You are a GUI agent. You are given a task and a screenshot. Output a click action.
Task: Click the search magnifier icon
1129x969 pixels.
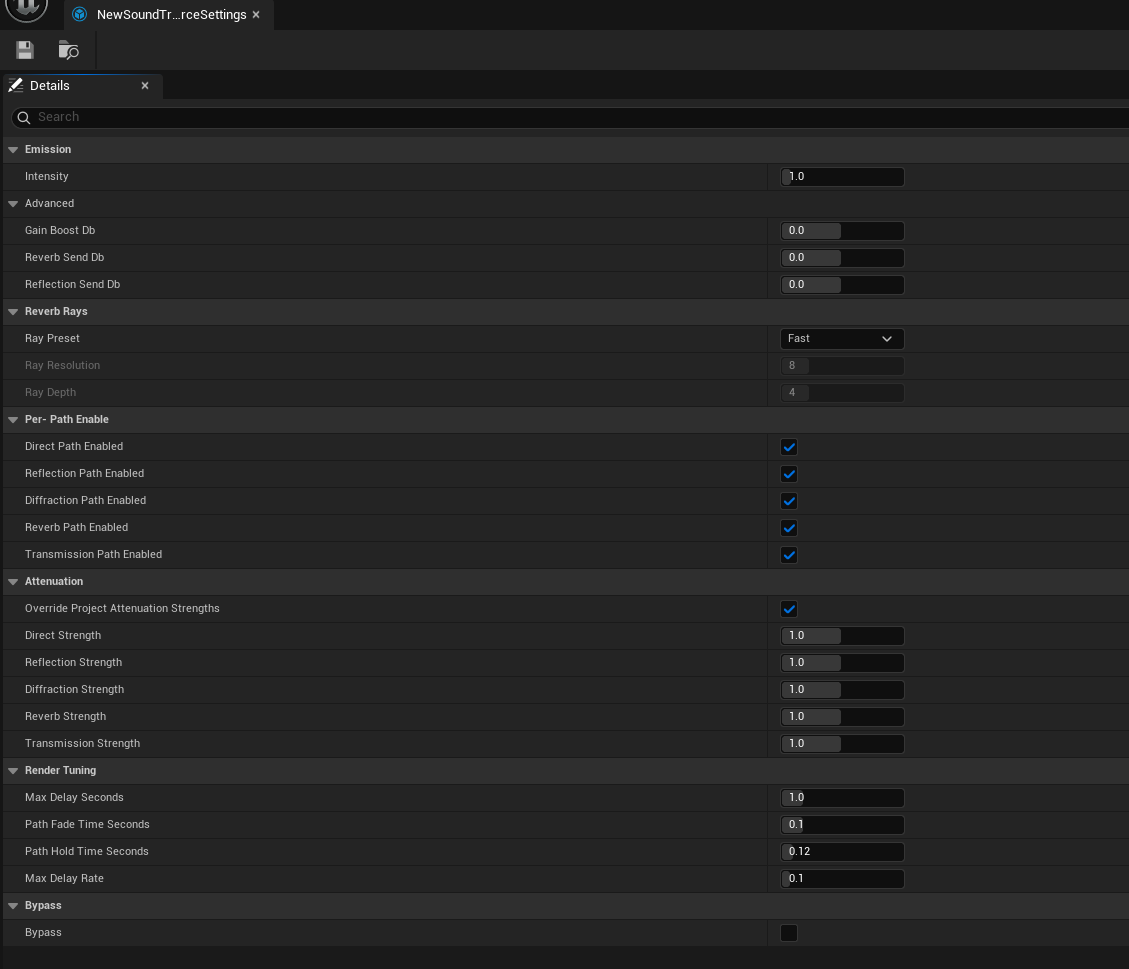point(24,117)
